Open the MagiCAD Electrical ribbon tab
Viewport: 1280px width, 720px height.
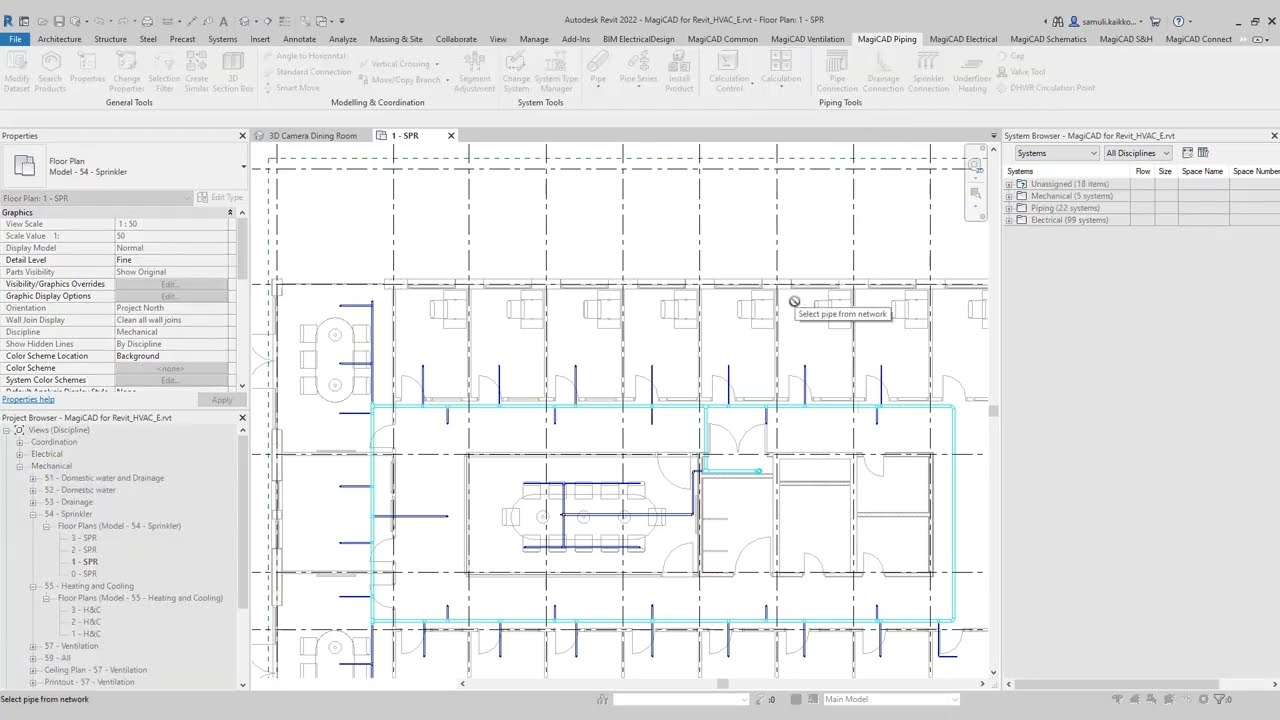click(963, 39)
